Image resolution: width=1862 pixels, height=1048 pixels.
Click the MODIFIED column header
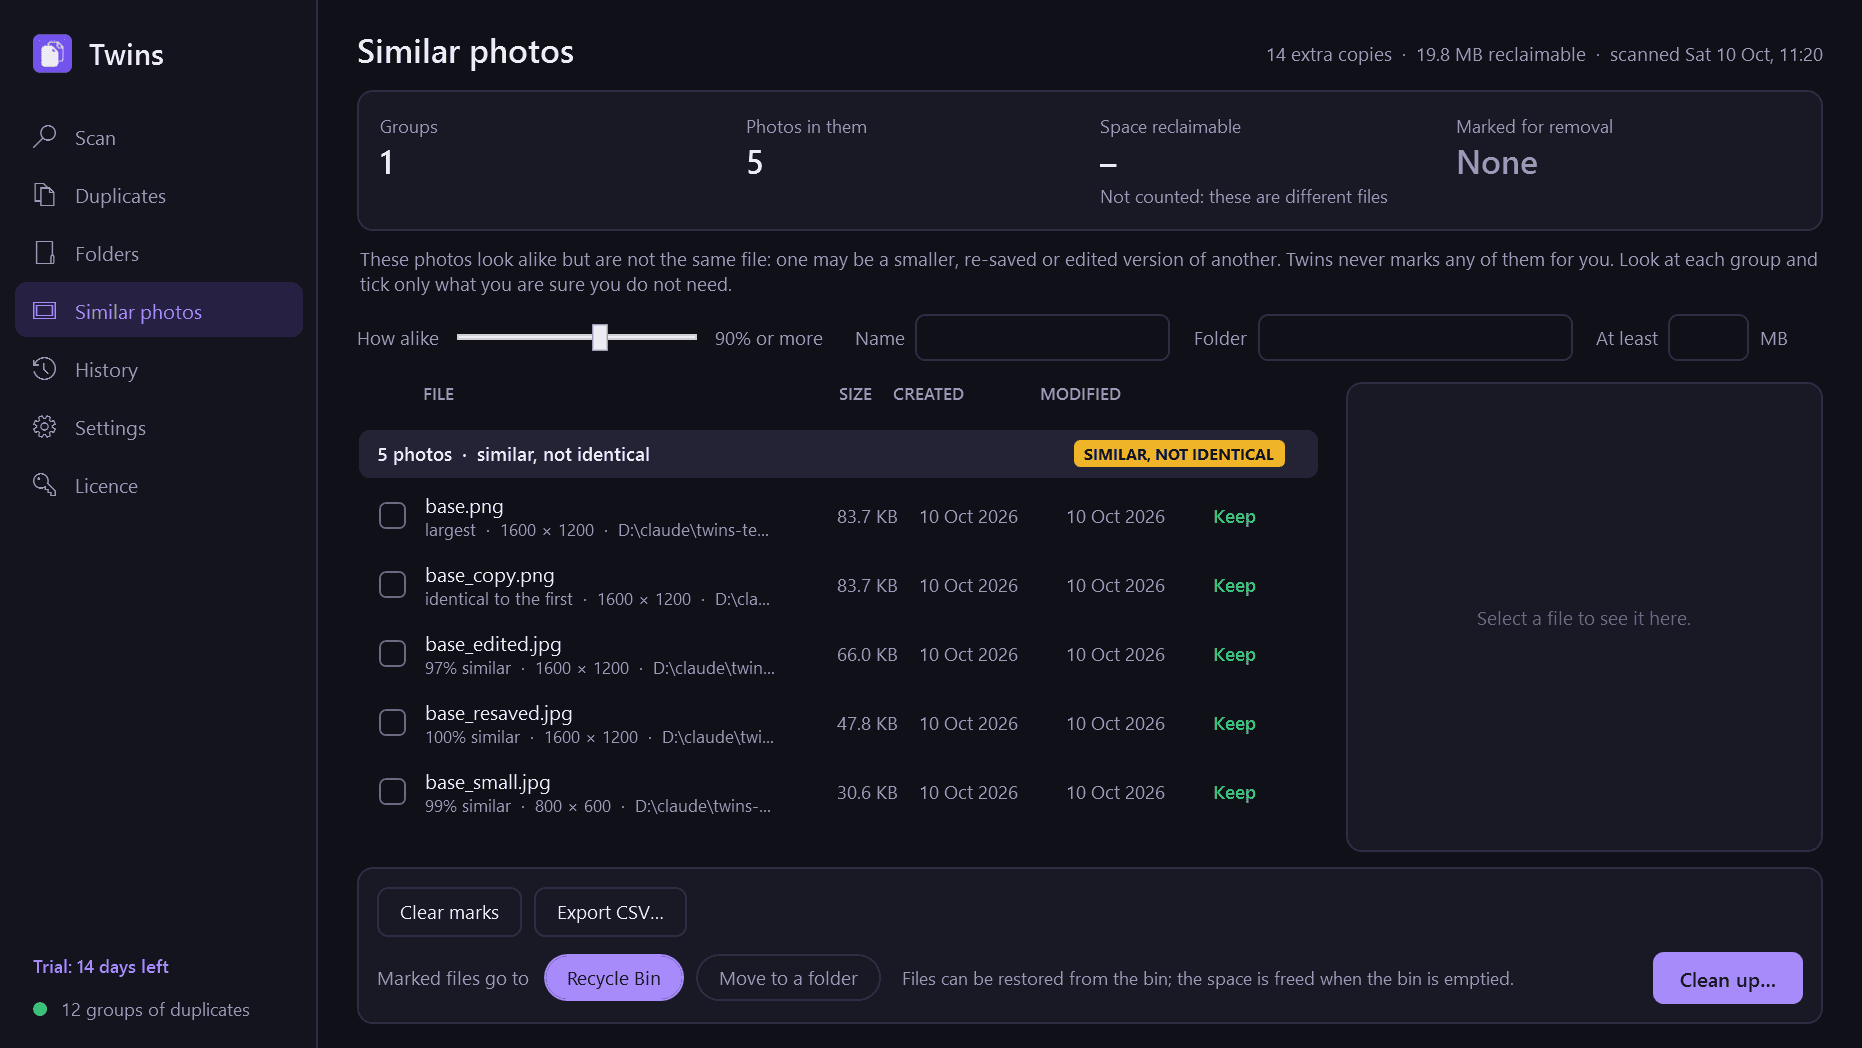point(1080,394)
